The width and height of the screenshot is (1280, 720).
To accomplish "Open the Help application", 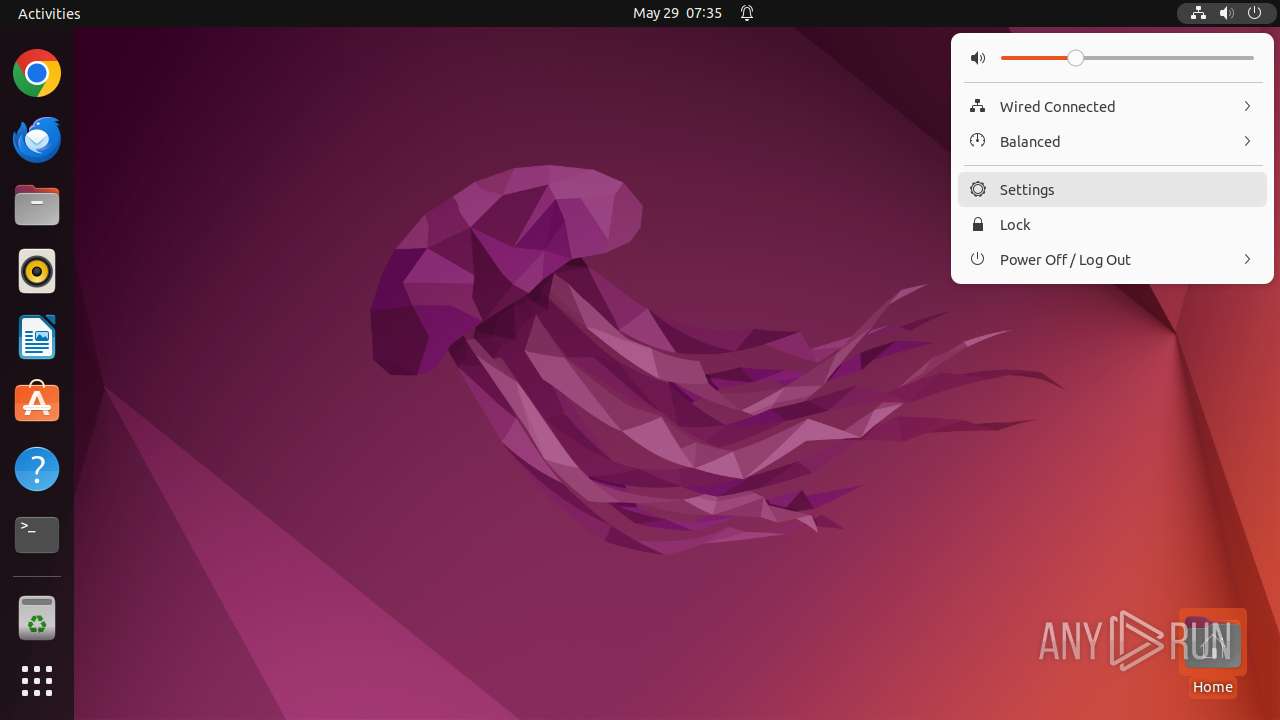I will (x=37, y=469).
